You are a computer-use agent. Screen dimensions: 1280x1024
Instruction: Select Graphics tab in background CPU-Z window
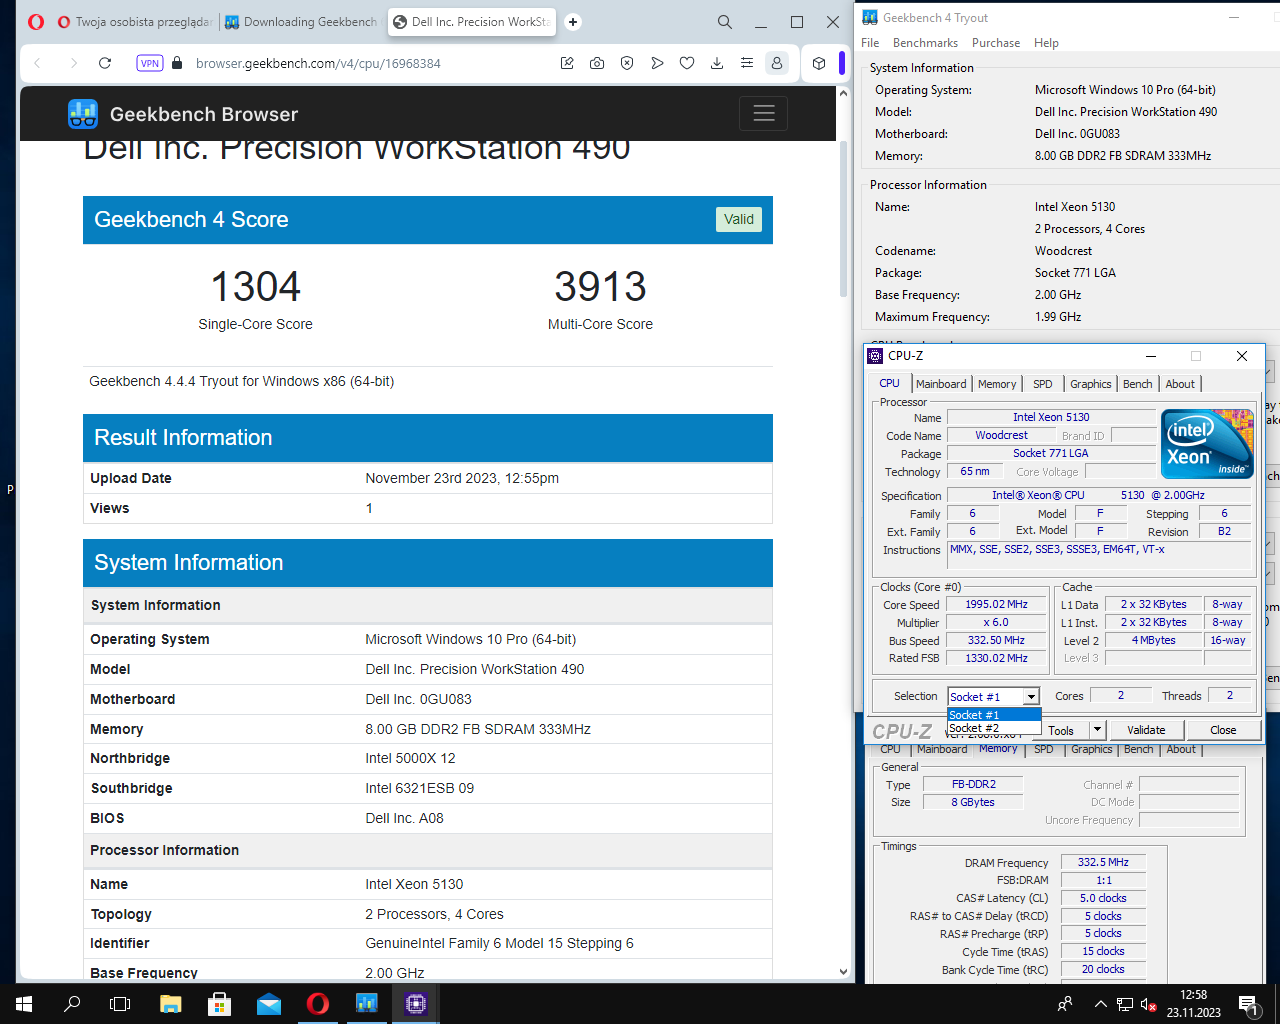[1091, 749]
